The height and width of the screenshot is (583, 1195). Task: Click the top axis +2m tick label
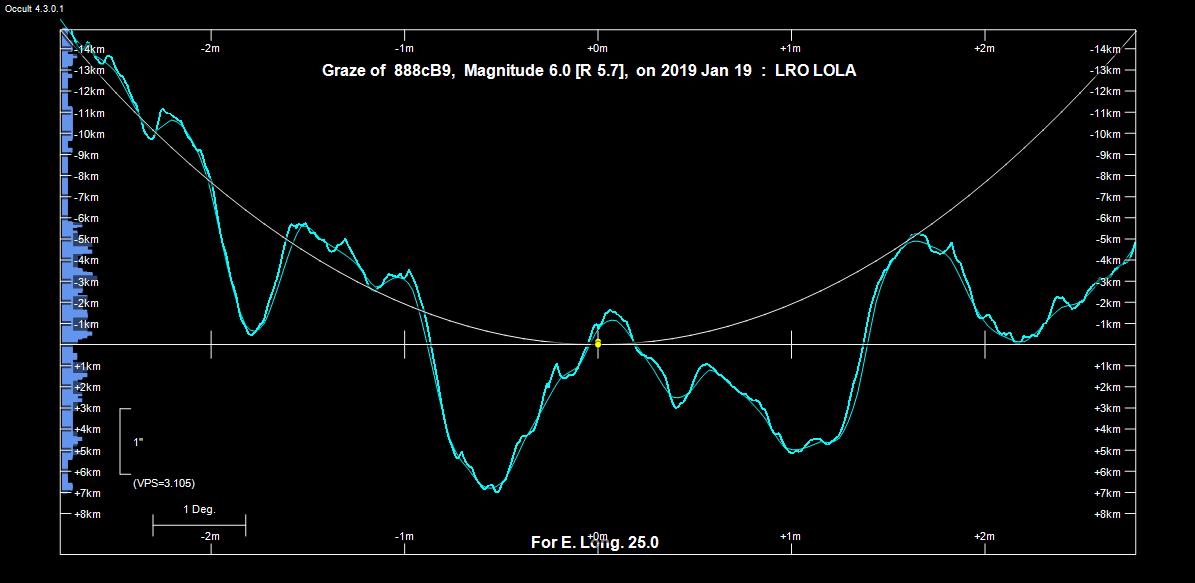[984, 48]
